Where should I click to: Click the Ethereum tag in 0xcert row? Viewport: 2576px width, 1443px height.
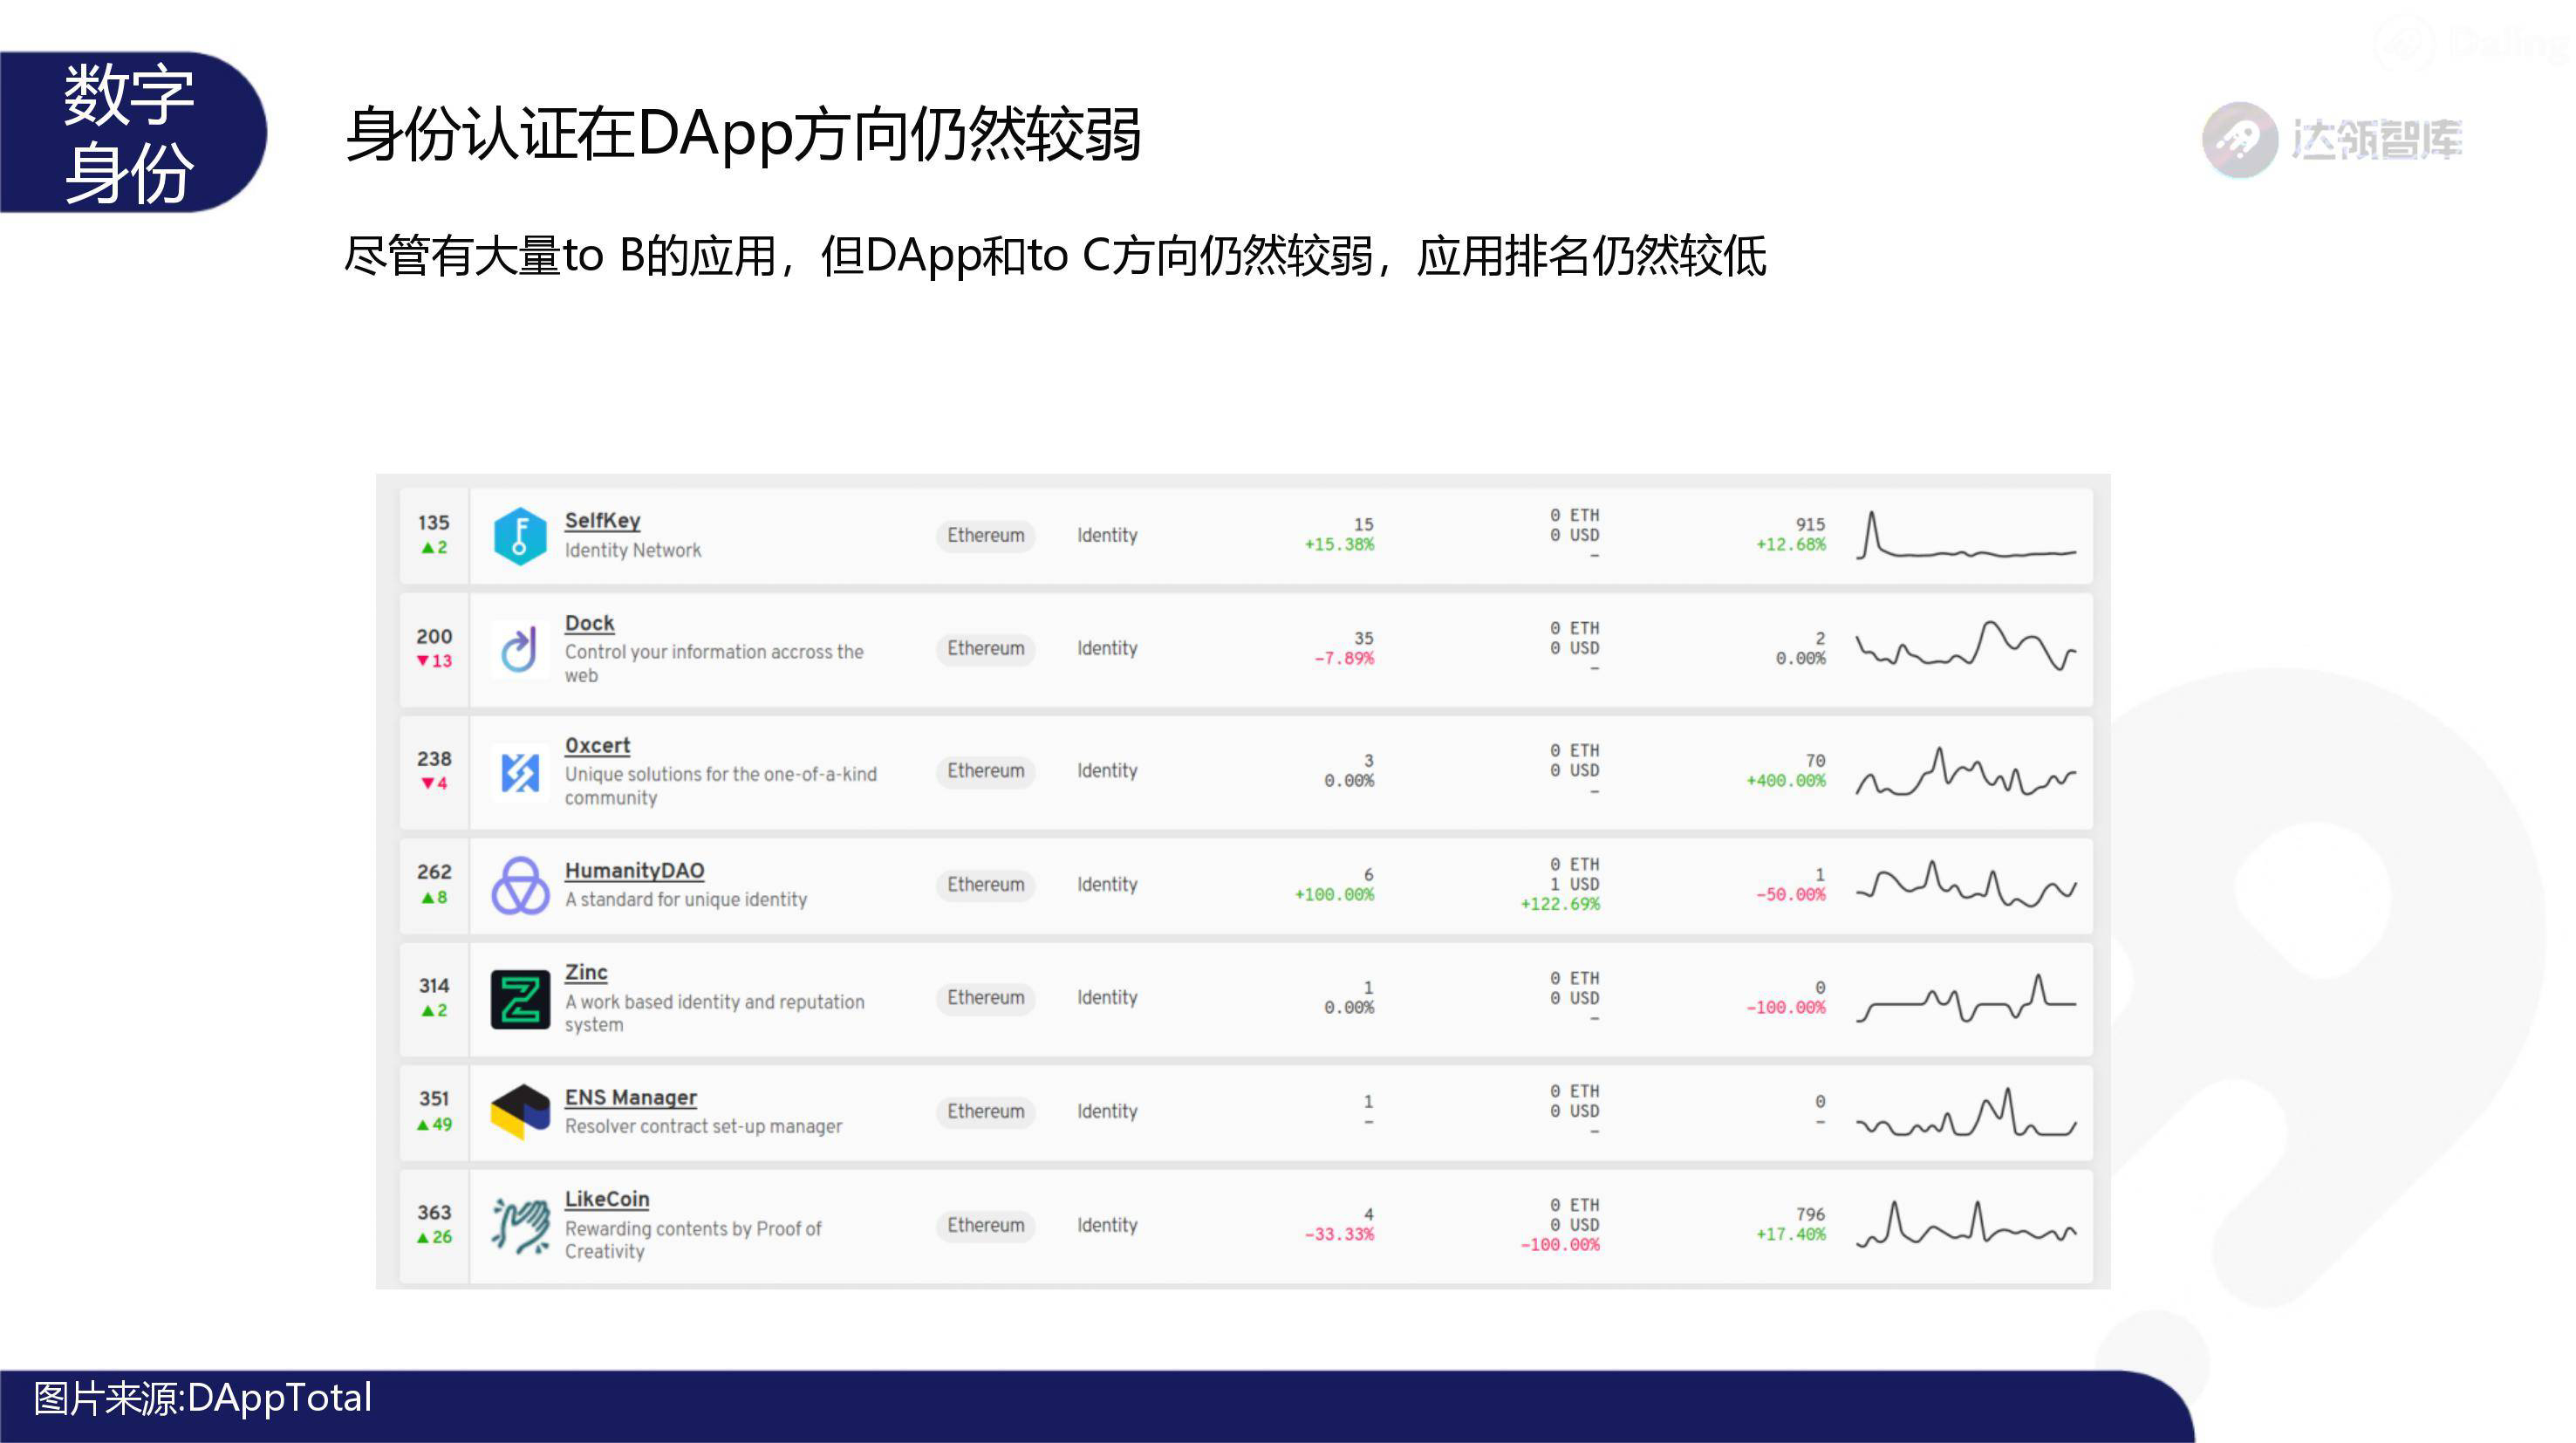[986, 771]
